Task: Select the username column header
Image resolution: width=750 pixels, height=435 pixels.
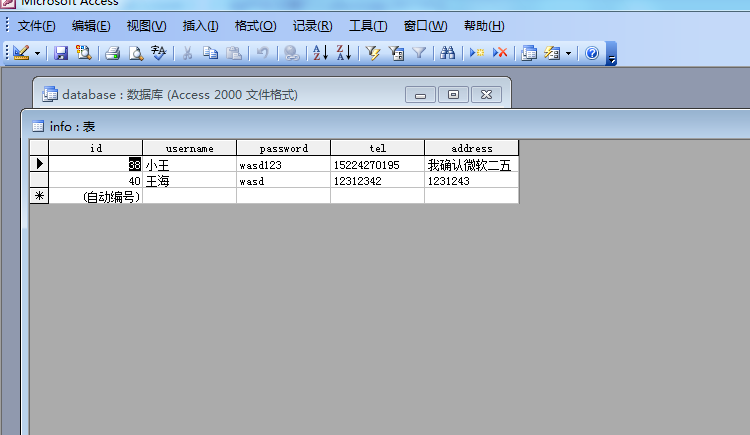Action: [x=189, y=148]
